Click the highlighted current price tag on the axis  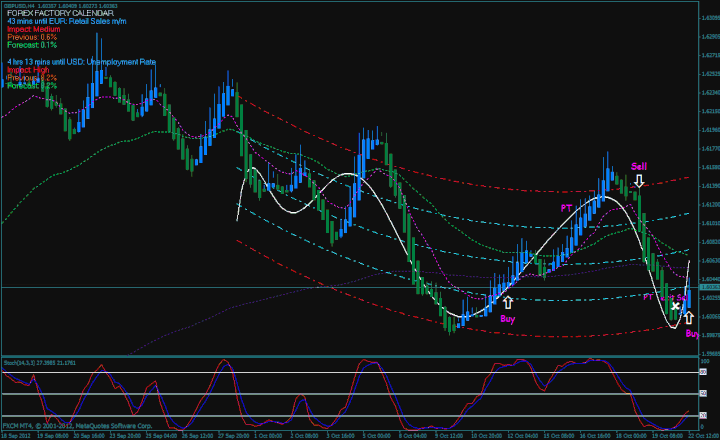click(x=709, y=287)
